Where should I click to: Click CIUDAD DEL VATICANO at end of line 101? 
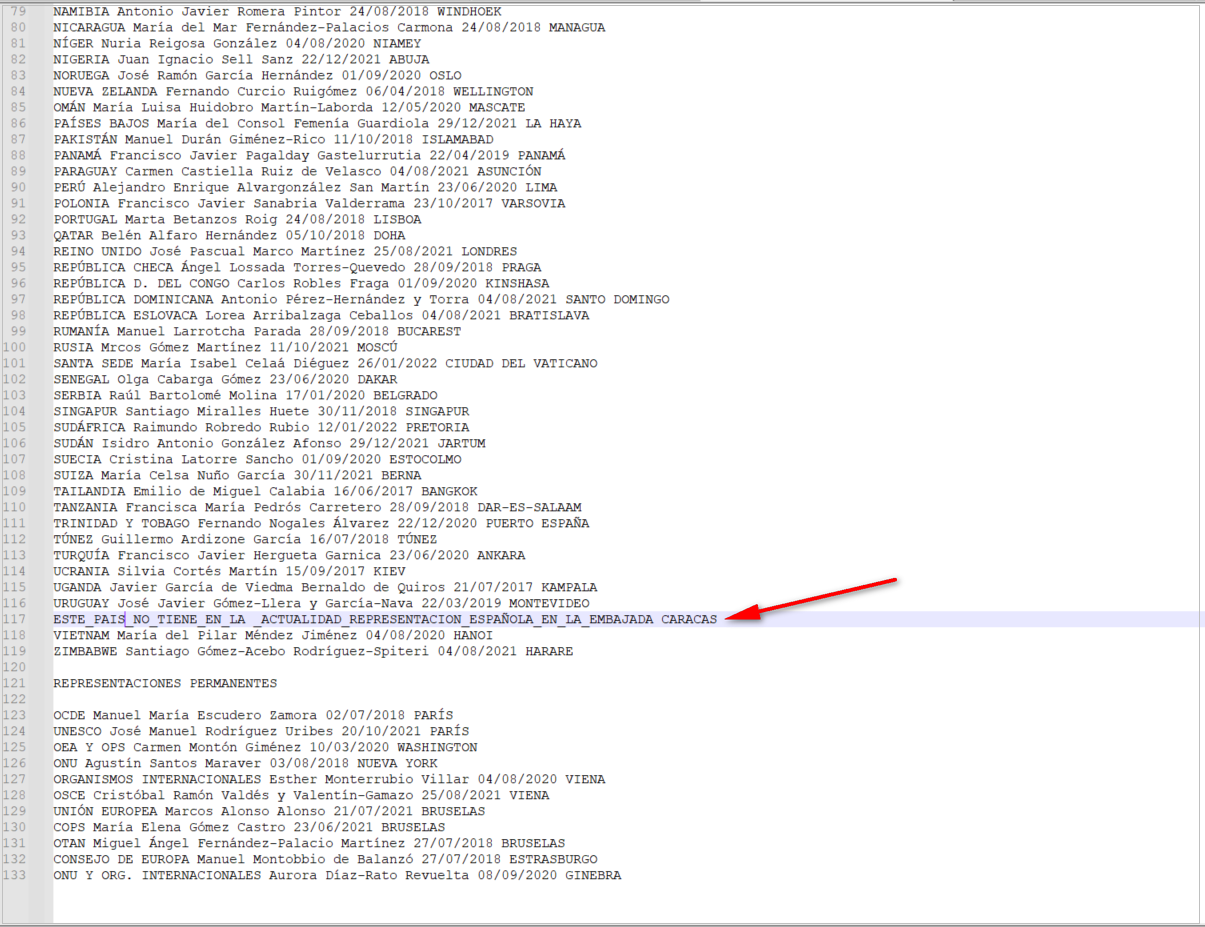click(x=521, y=363)
